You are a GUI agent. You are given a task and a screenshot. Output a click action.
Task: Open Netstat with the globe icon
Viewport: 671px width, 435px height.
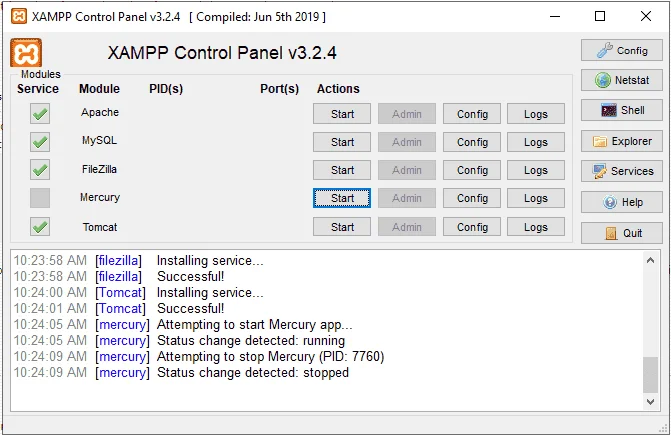(621, 80)
